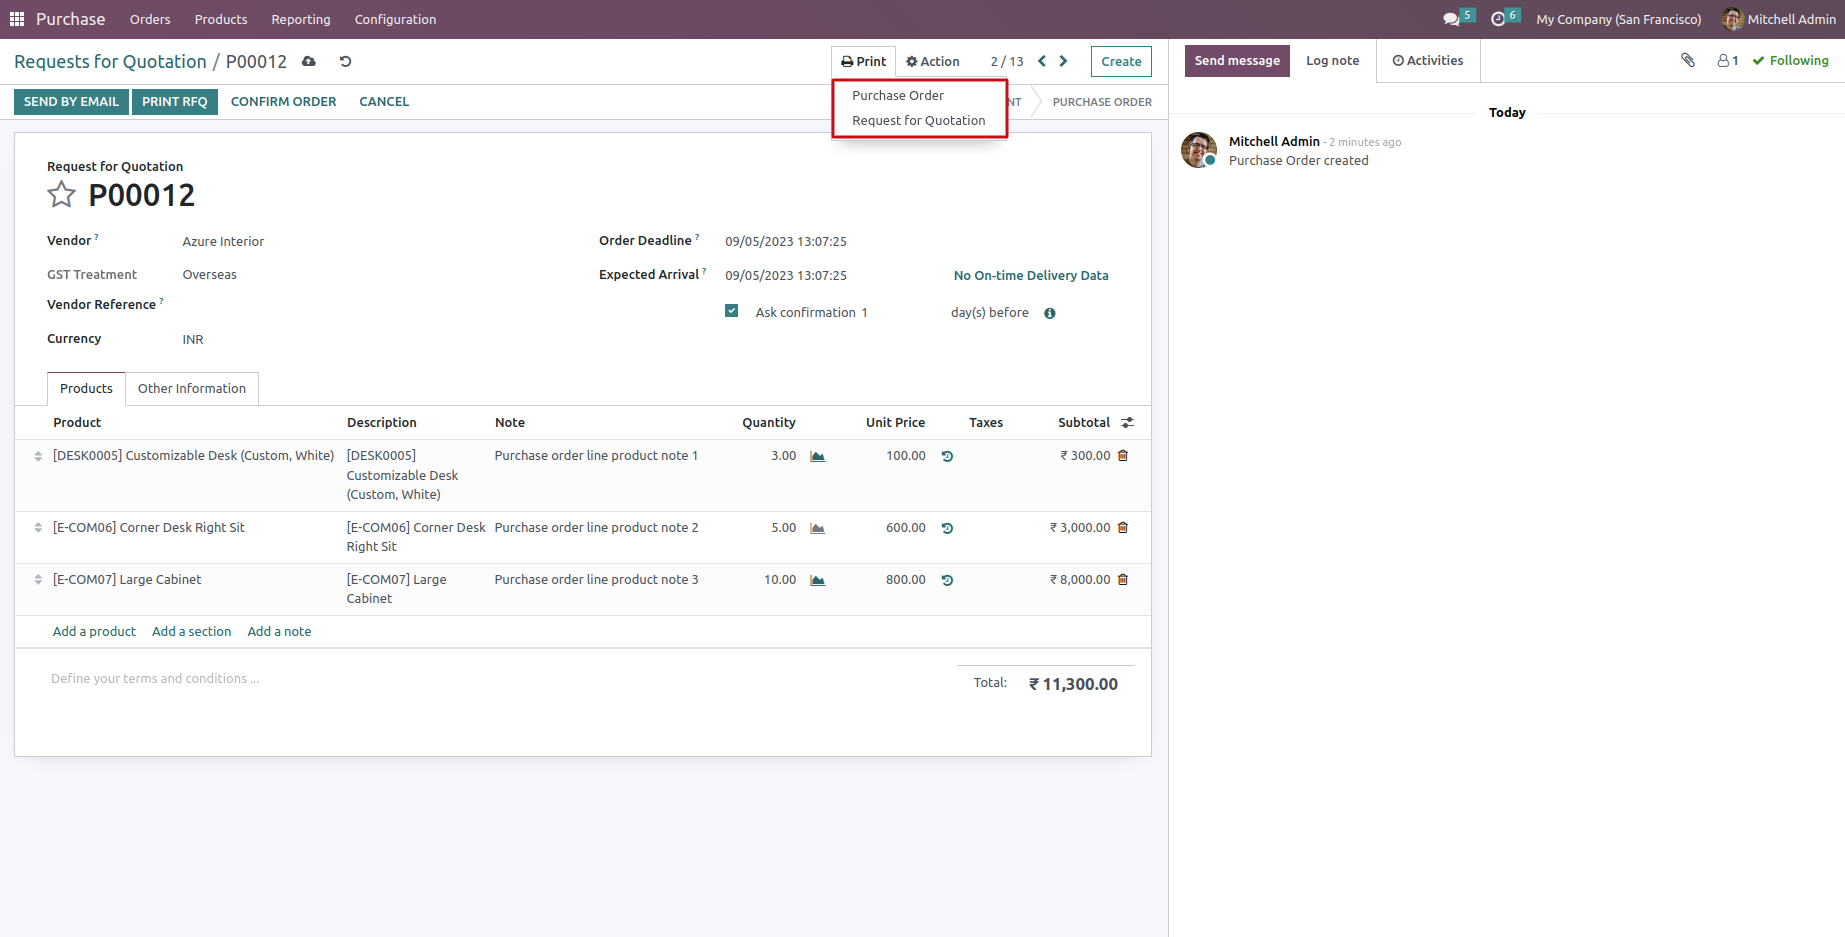Delete the Large Cabinet order line
1845x937 pixels.
pos(1122,580)
